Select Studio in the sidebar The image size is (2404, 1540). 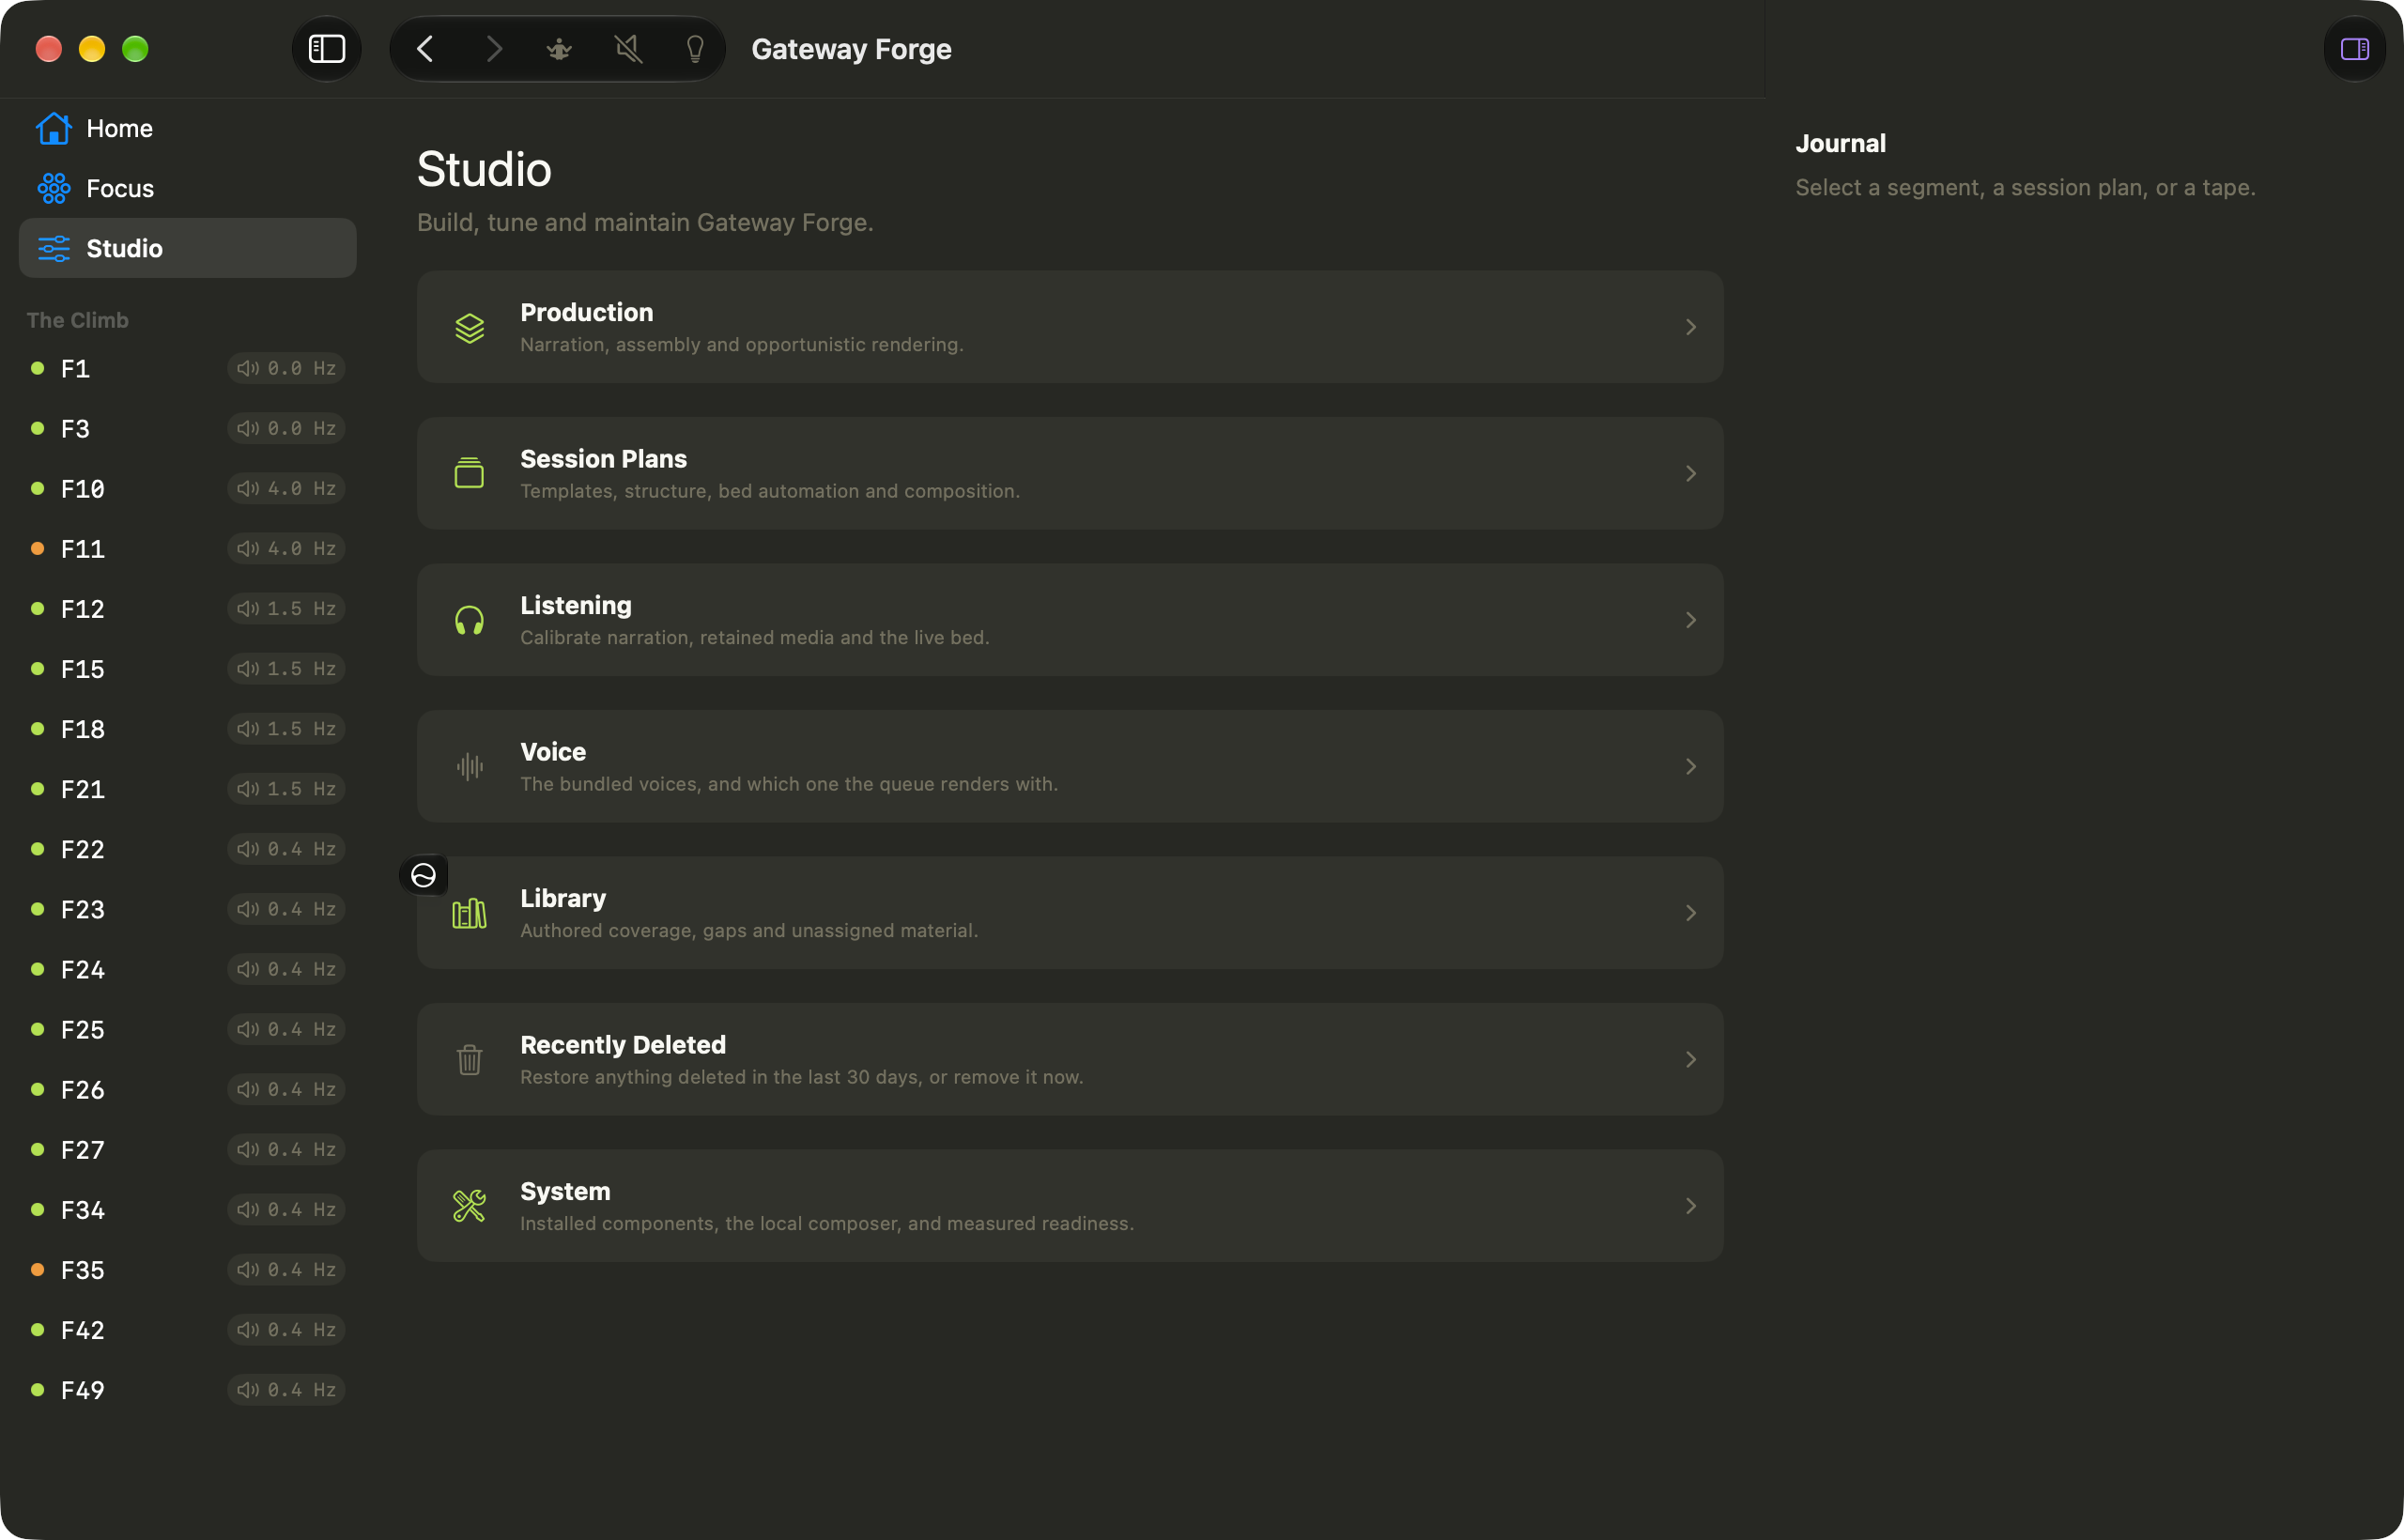(188, 248)
